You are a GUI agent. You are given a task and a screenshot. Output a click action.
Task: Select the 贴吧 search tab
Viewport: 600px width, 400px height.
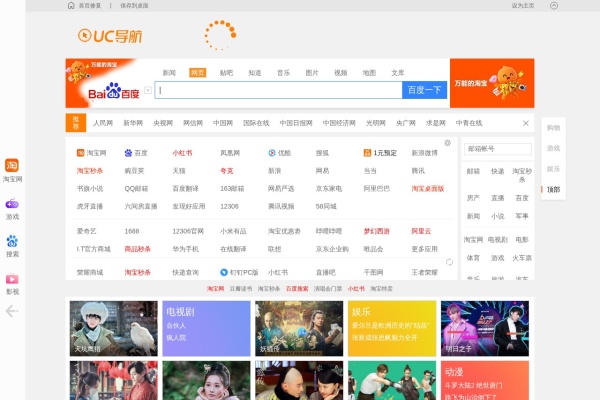click(226, 73)
